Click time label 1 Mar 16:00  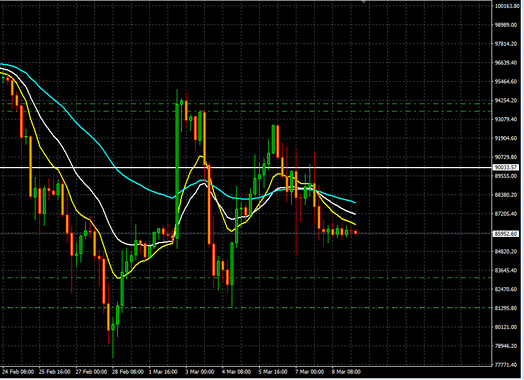click(163, 372)
